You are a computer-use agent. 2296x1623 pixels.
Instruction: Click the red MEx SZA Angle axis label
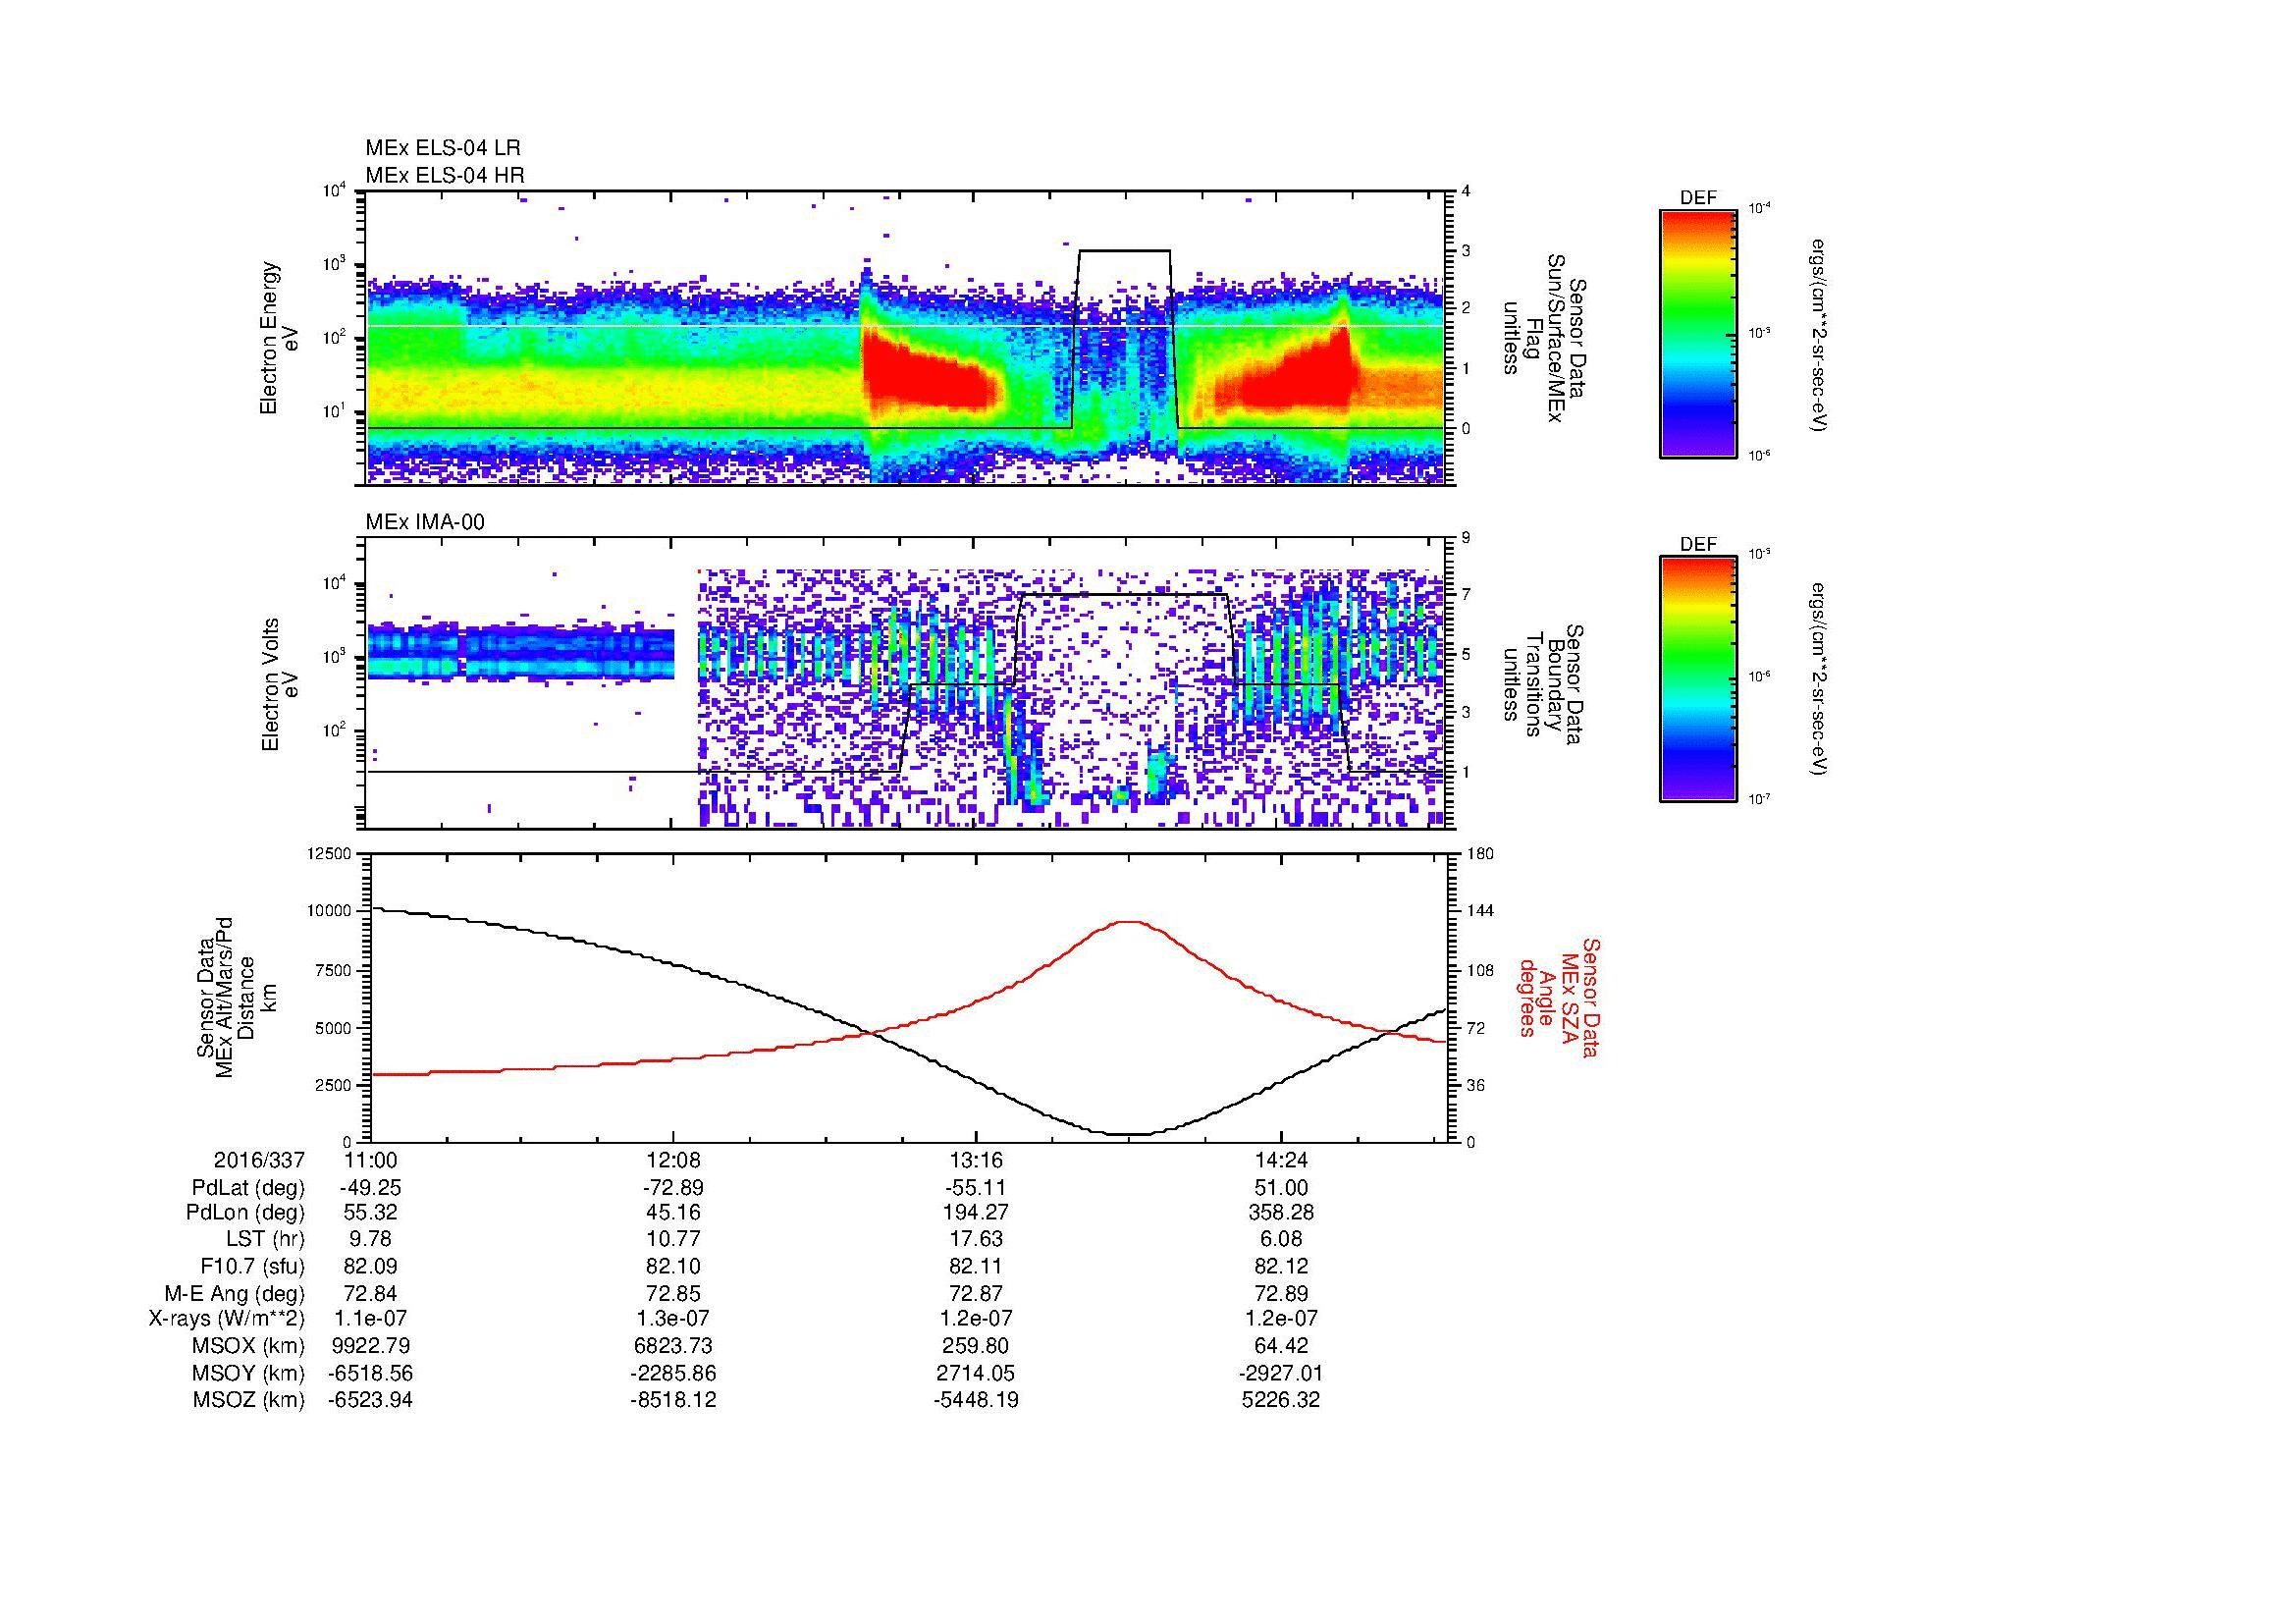[x=1559, y=997]
